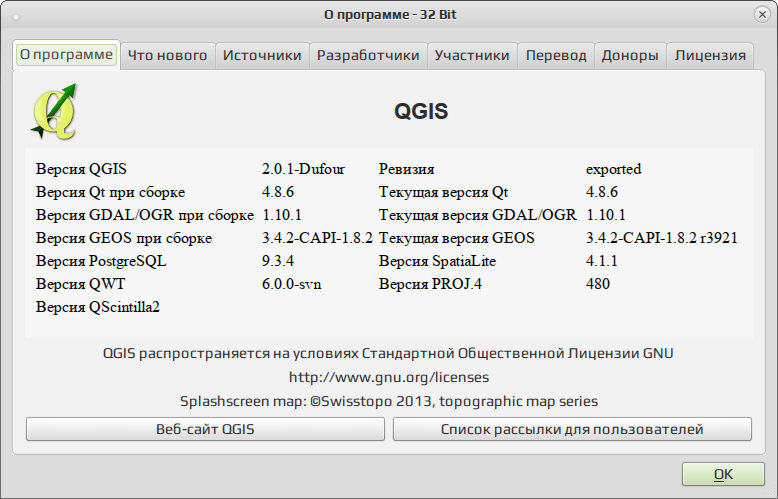Open the "Источники" tab

262,55
